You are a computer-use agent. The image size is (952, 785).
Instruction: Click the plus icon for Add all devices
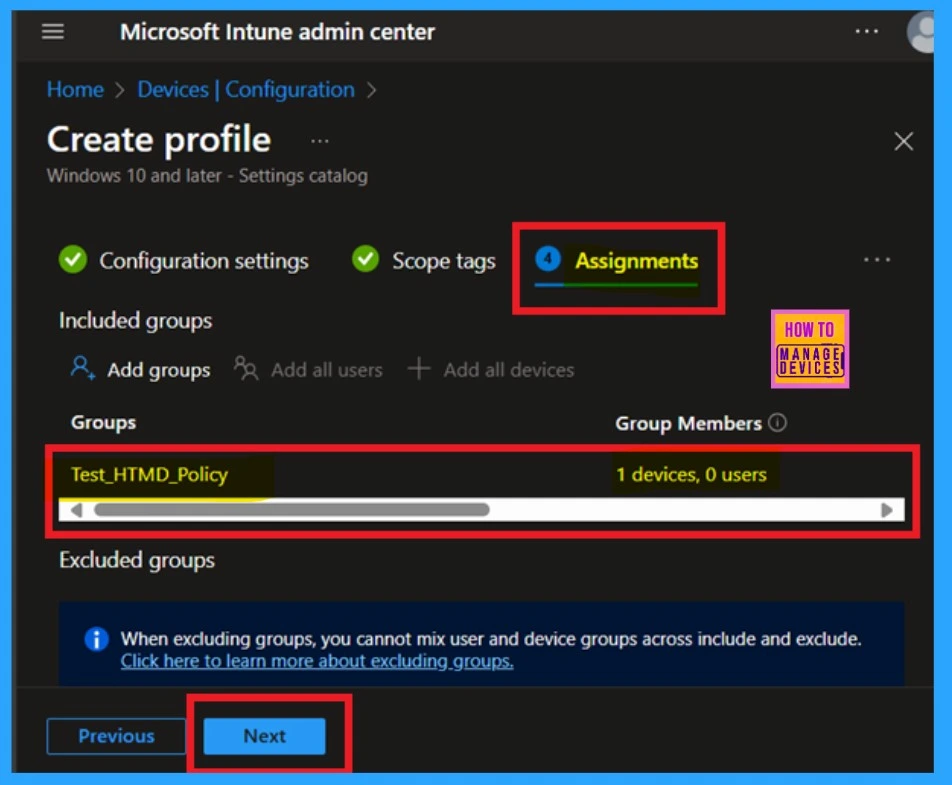tap(419, 368)
